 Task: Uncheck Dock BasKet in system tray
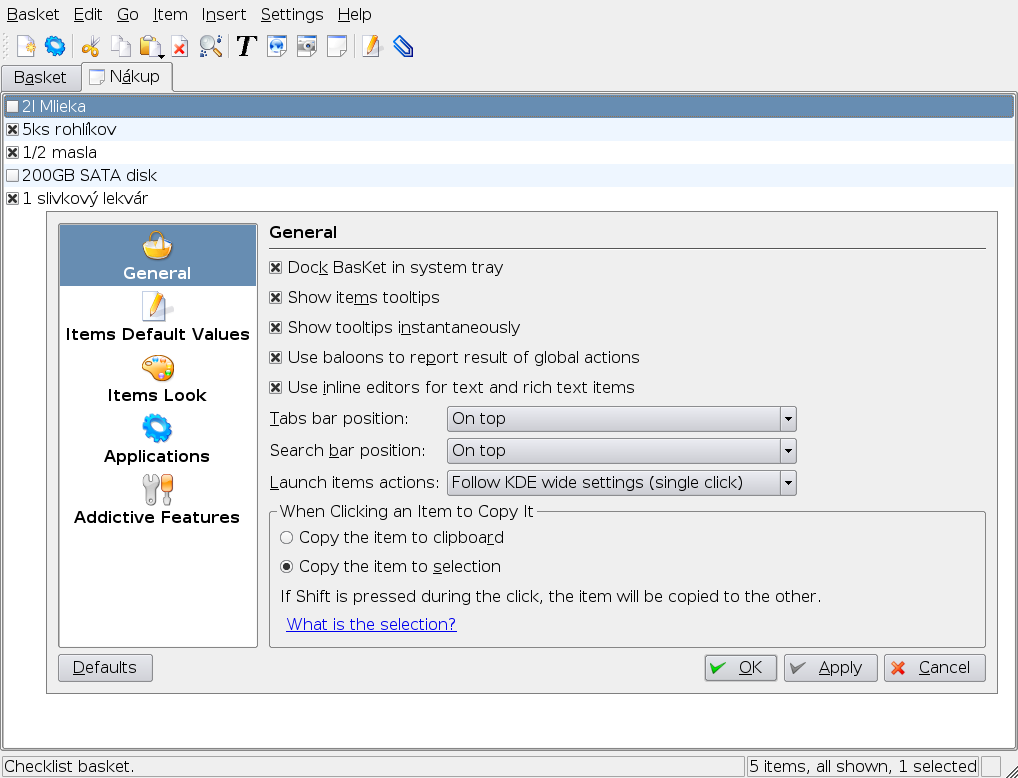[276, 268]
